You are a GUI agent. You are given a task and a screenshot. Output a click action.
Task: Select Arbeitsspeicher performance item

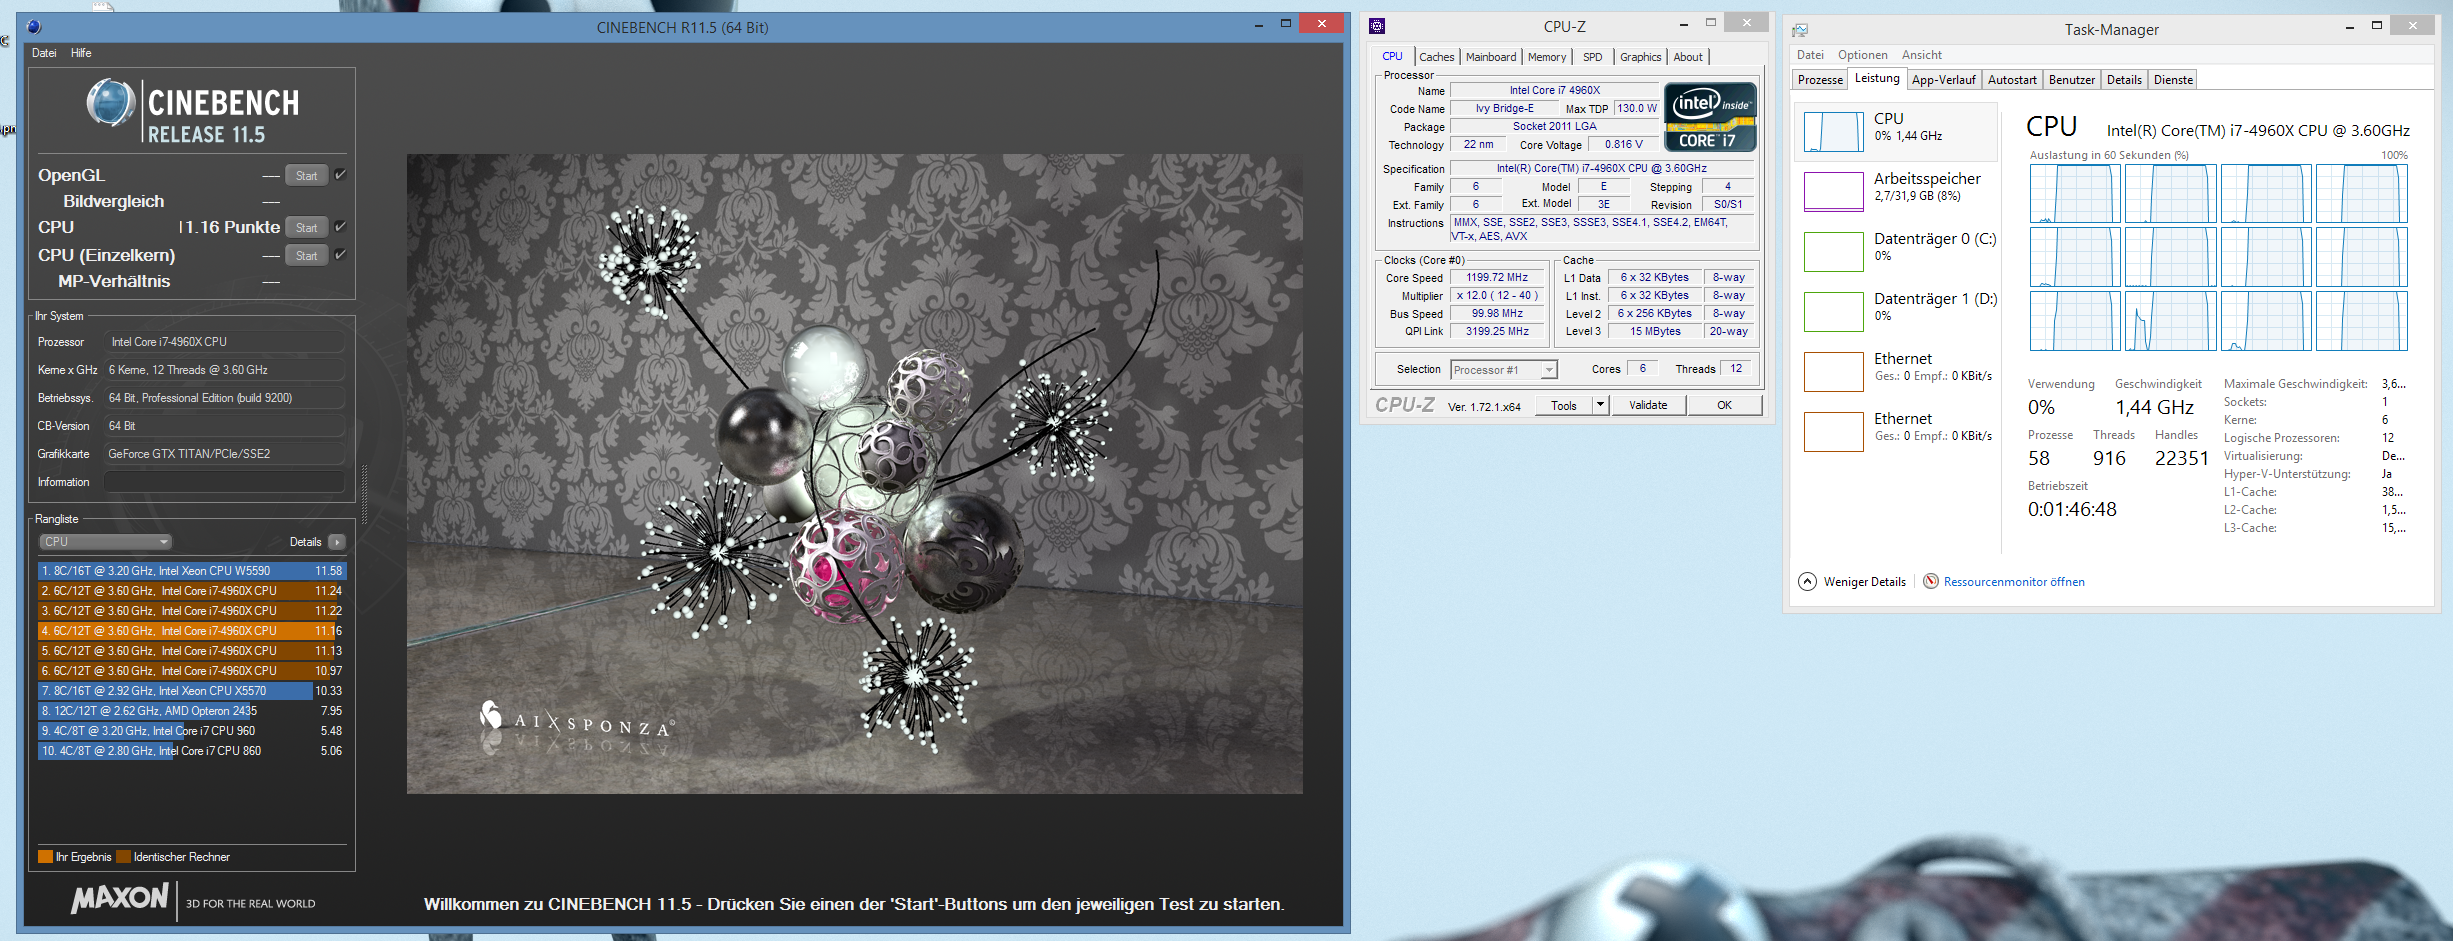click(1897, 191)
